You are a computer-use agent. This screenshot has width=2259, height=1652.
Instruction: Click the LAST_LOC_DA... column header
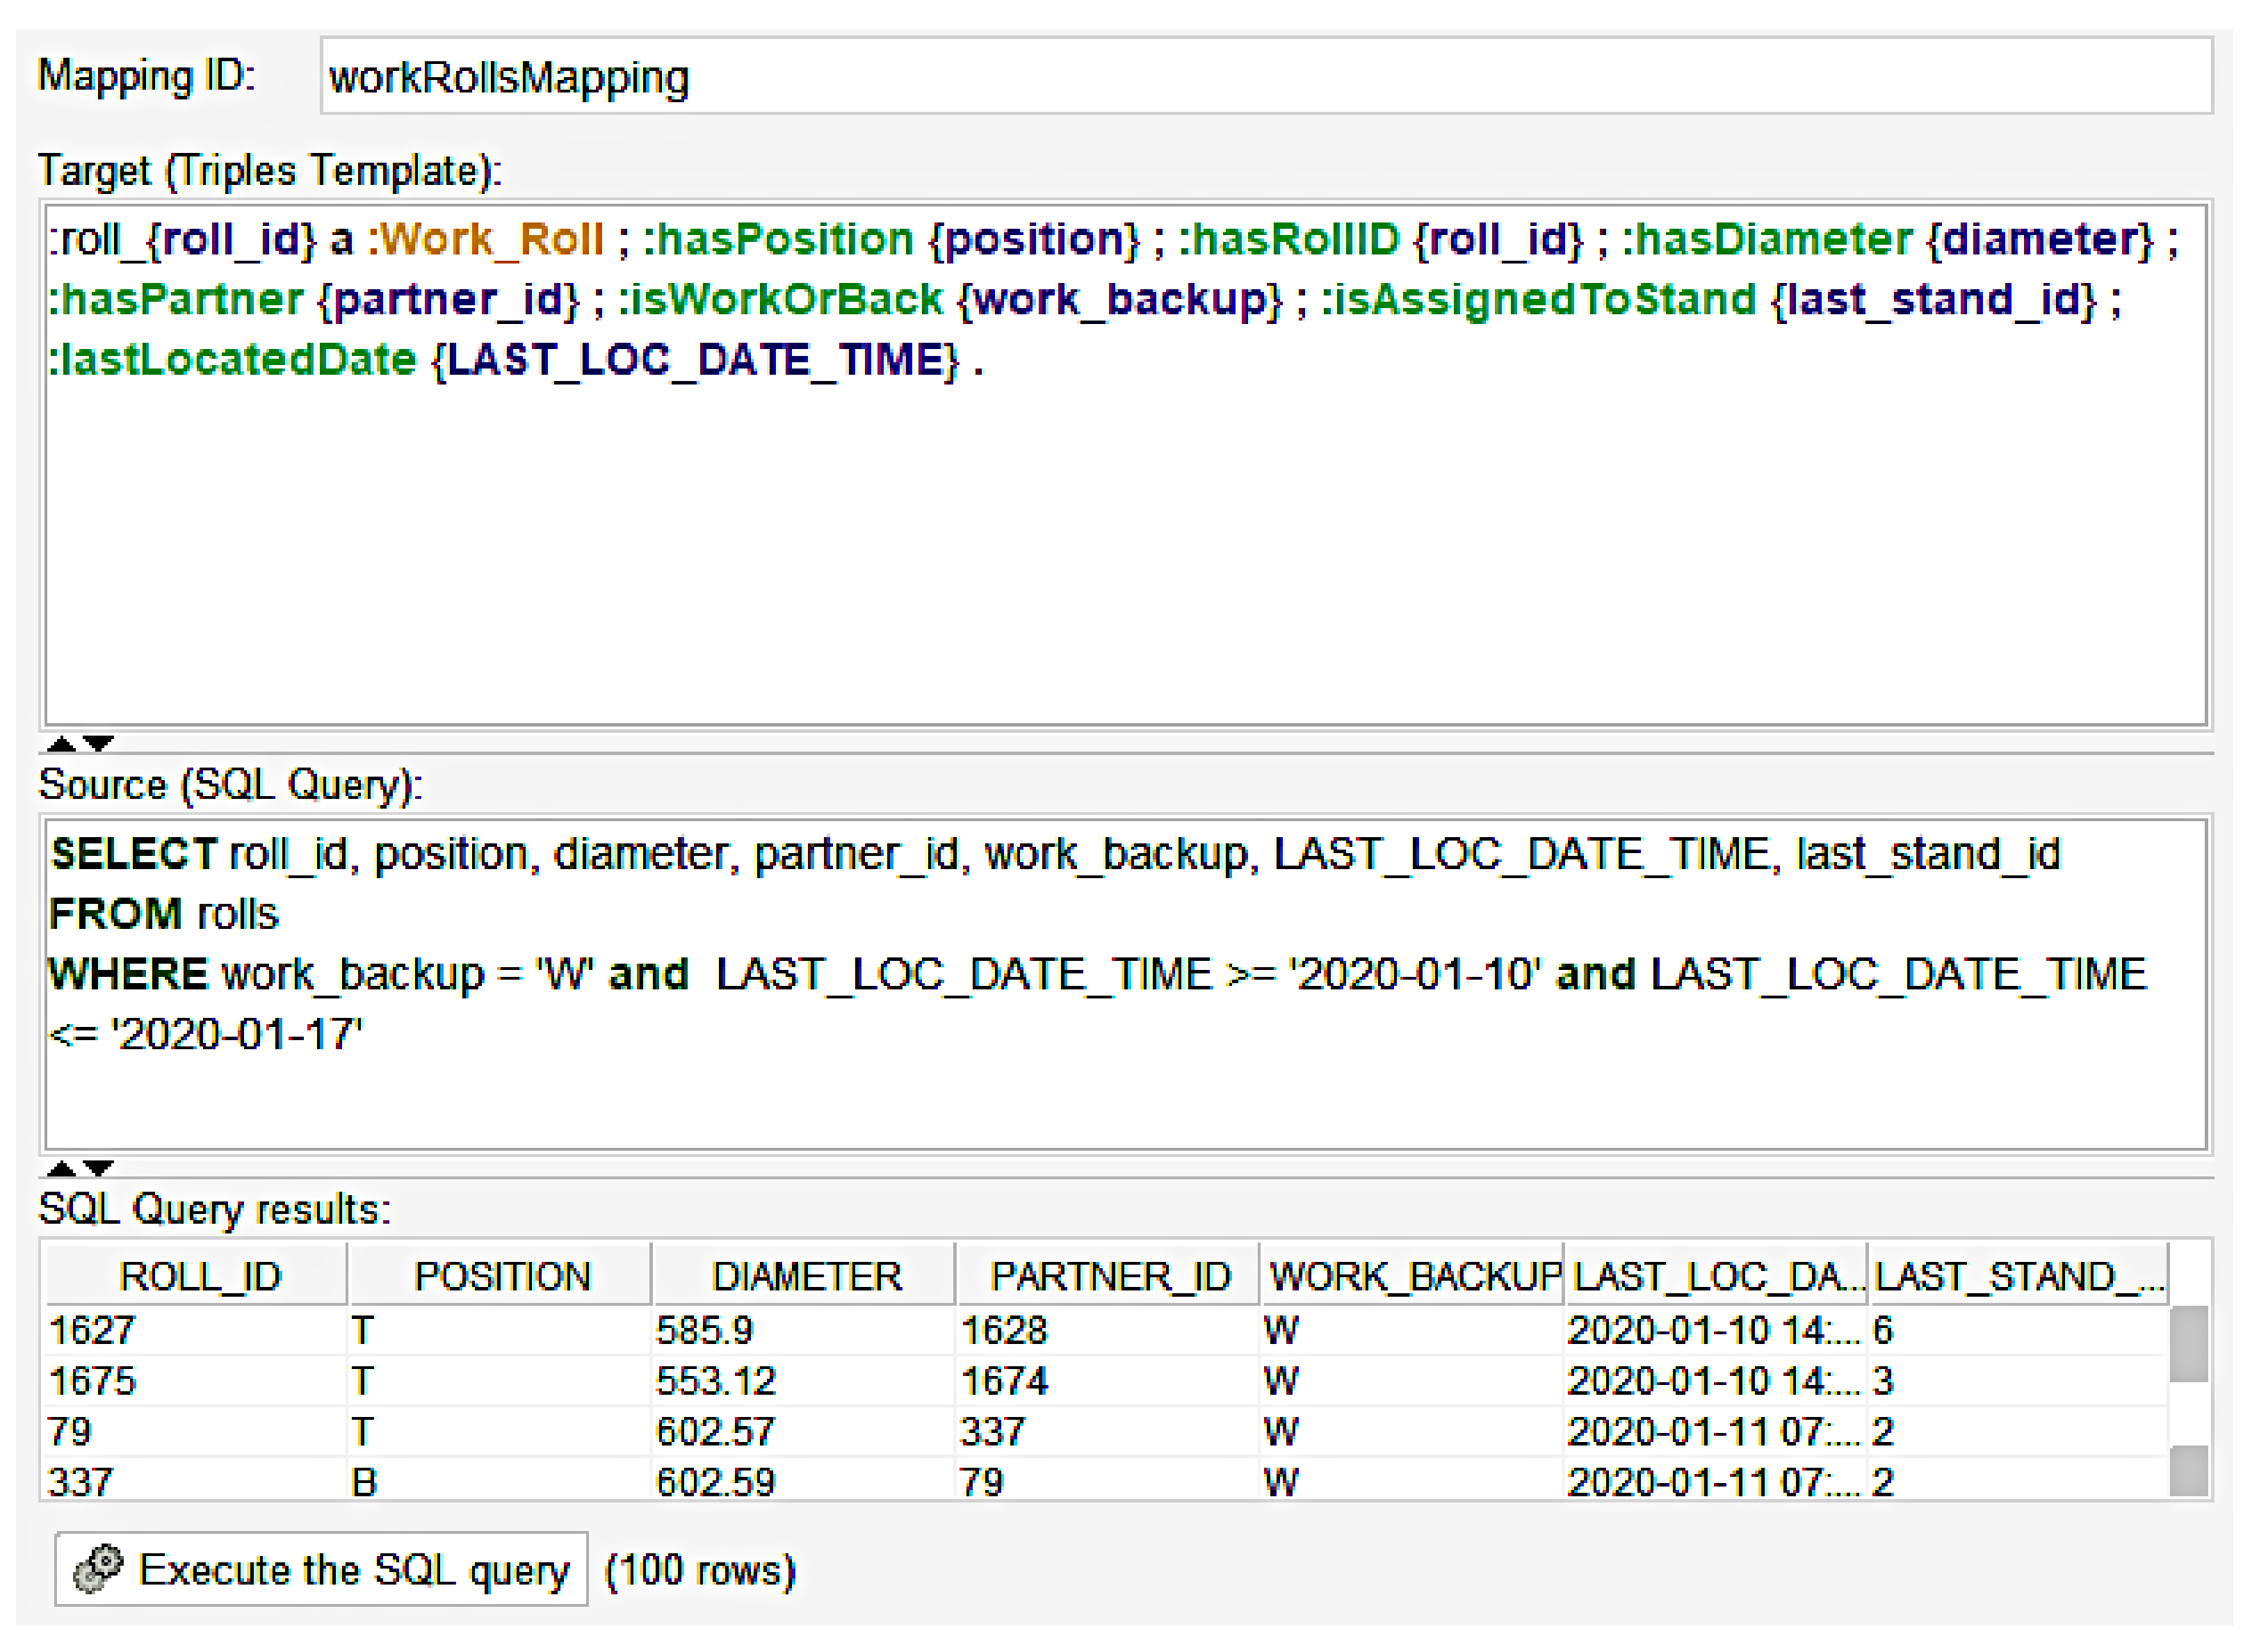[1716, 1276]
